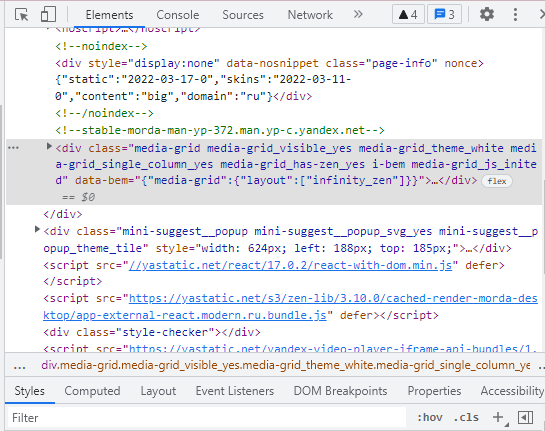Select the style-checker div node
The width and height of the screenshot is (545, 431).
[152, 332]
